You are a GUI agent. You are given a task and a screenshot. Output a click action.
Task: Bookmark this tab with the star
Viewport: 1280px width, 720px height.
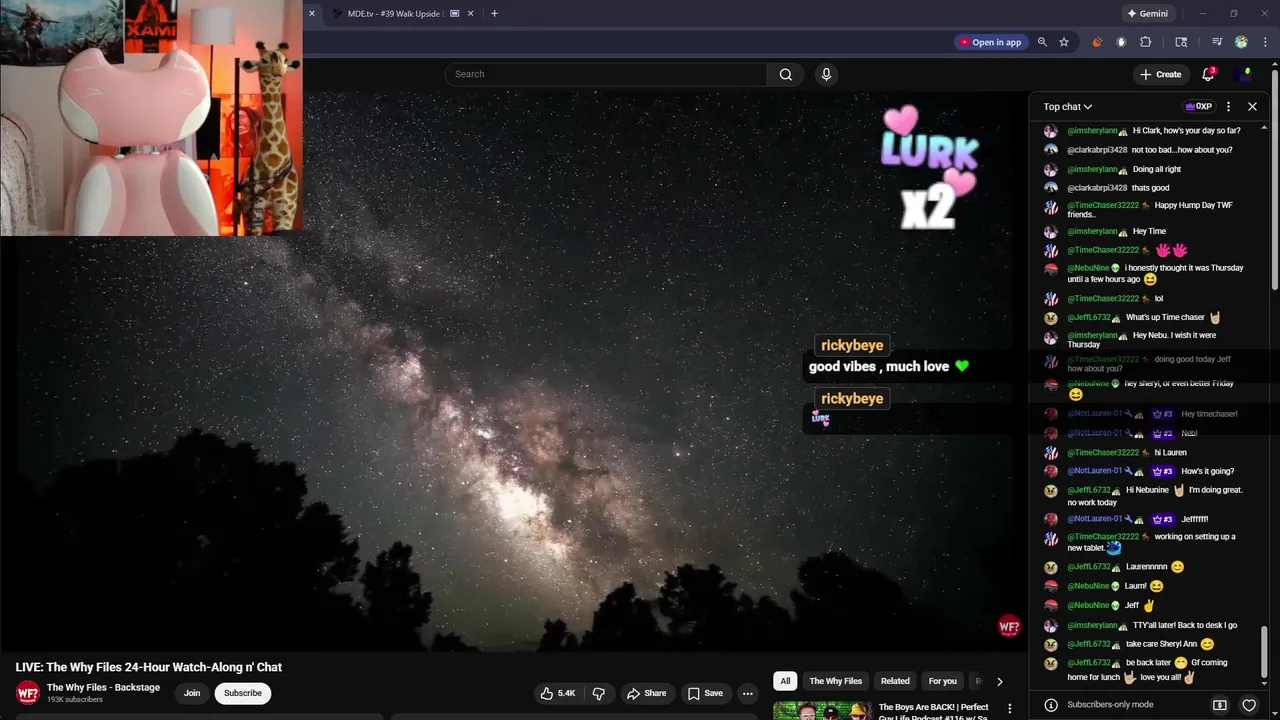click(1064, 42)
